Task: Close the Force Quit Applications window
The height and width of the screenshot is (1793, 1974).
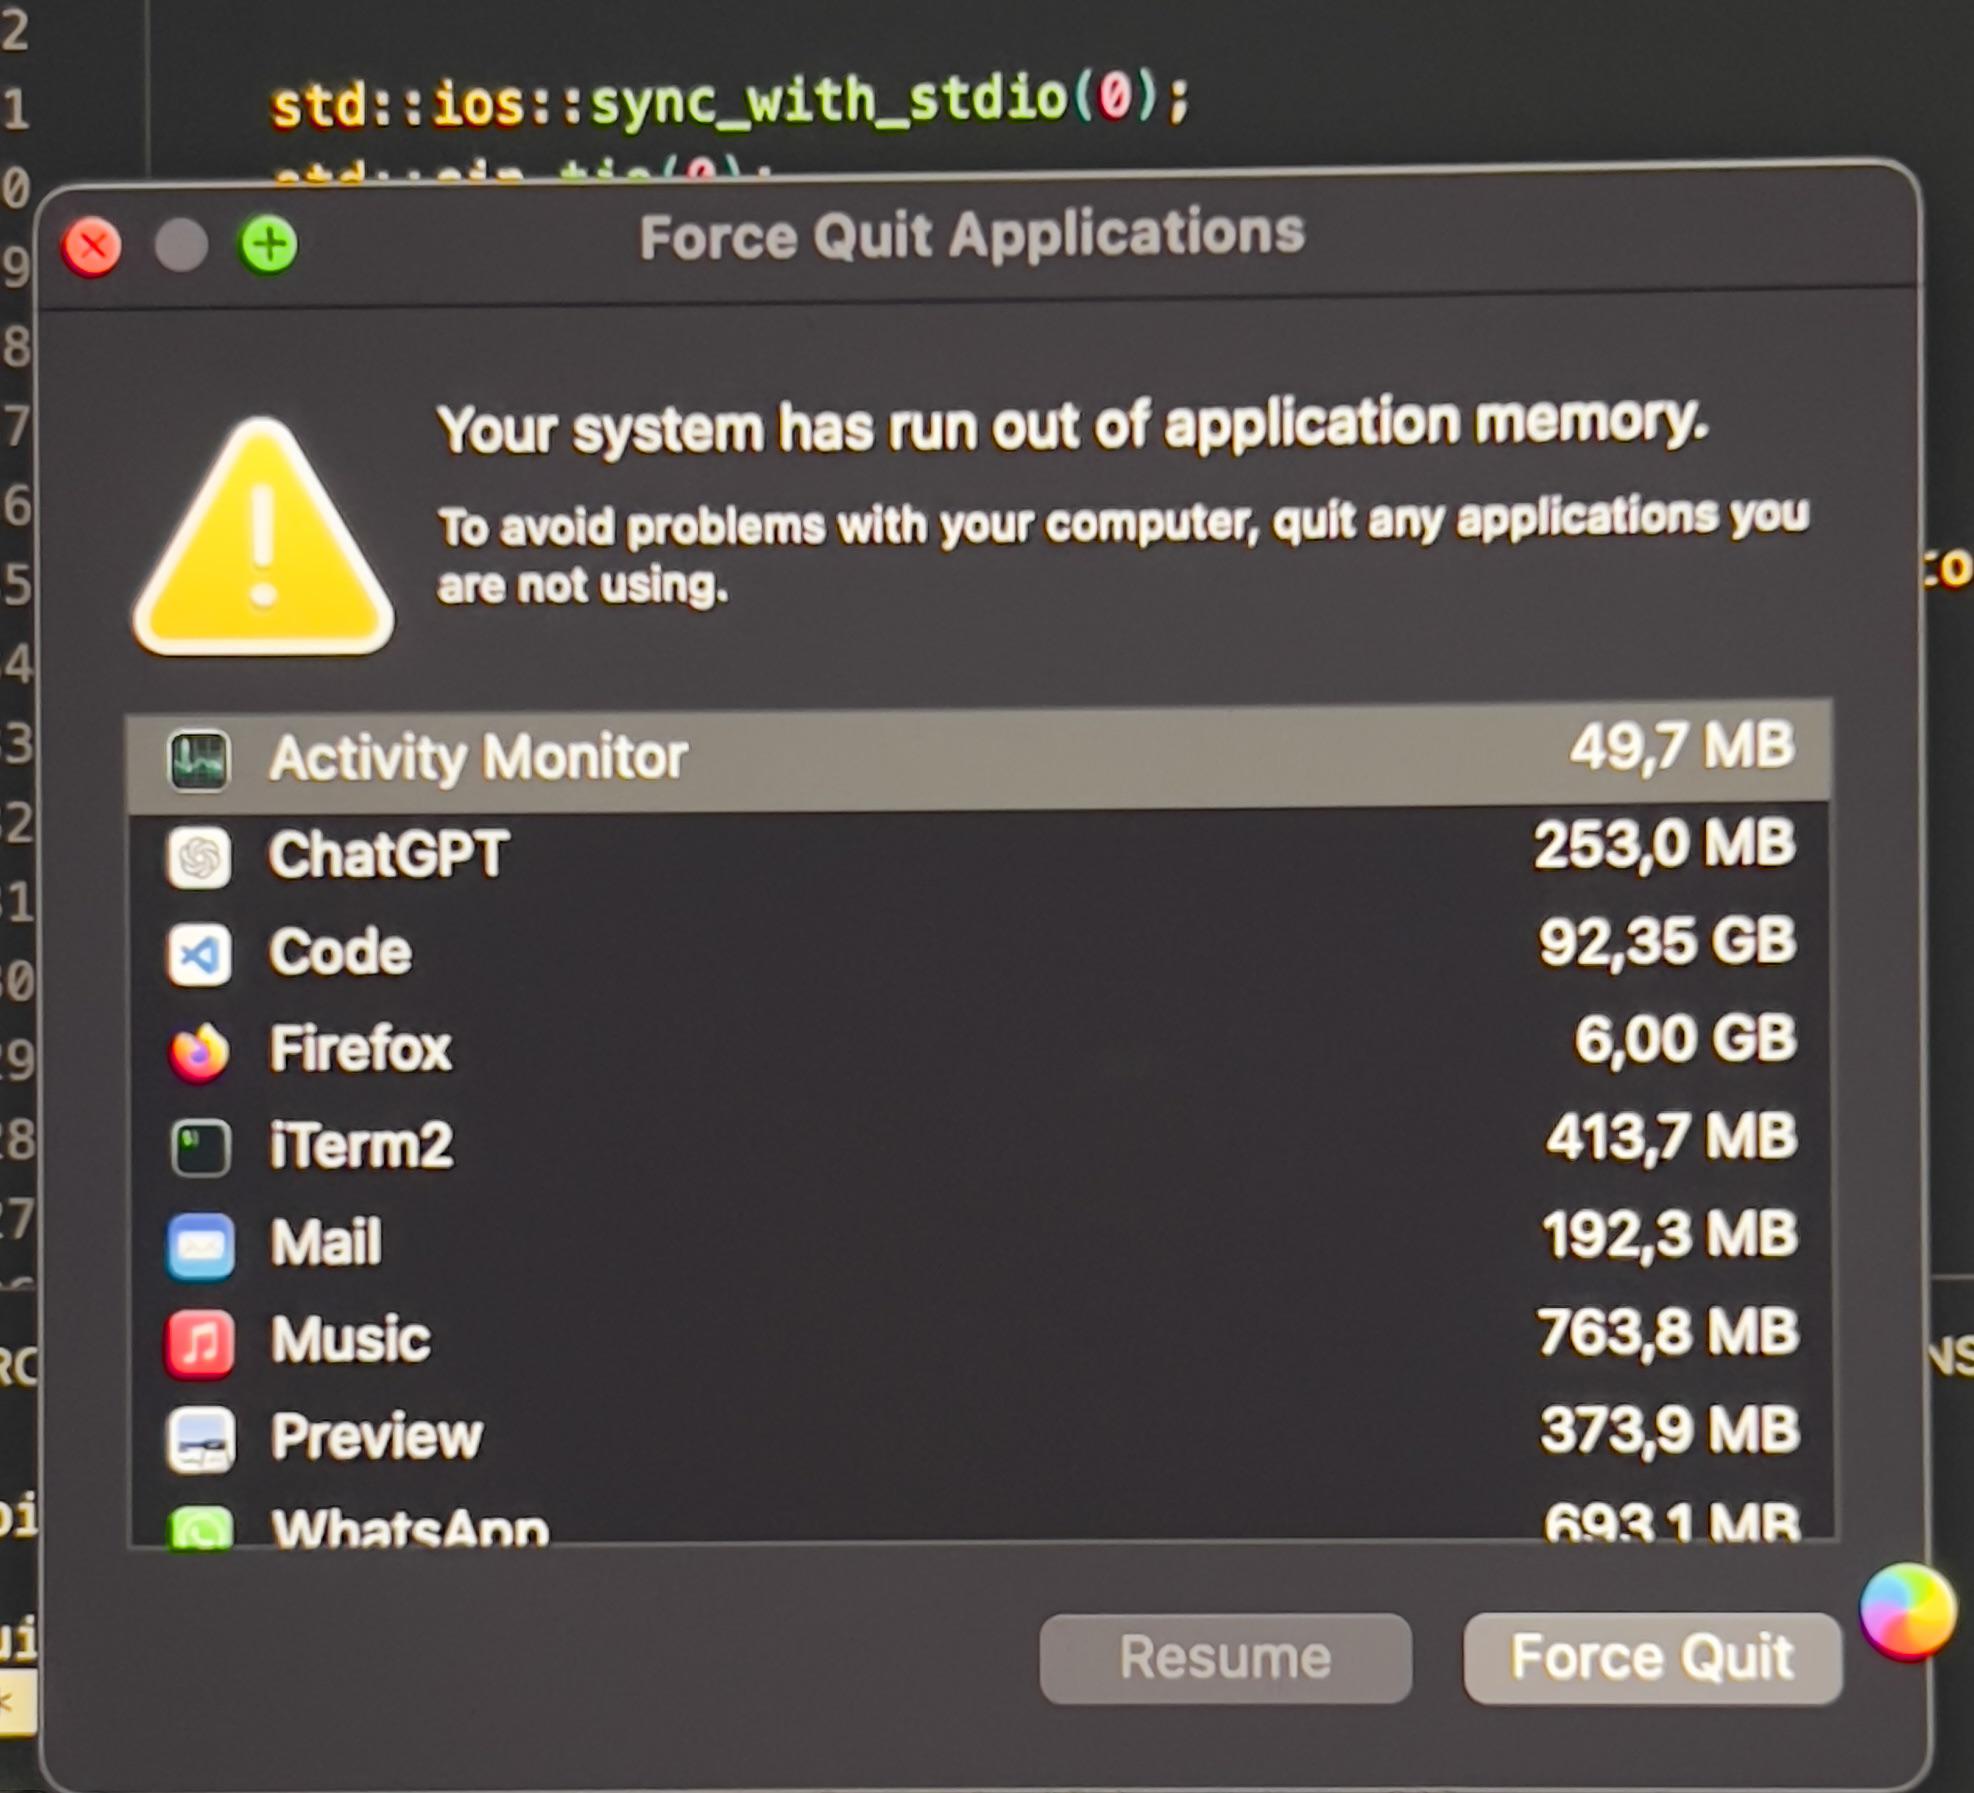Action: pyautogui.click(x=91, y=246)
